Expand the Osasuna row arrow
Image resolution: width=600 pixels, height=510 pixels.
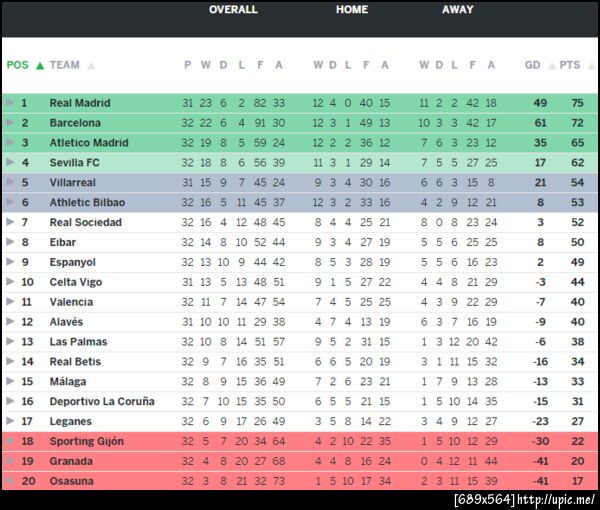coord(10,481)
